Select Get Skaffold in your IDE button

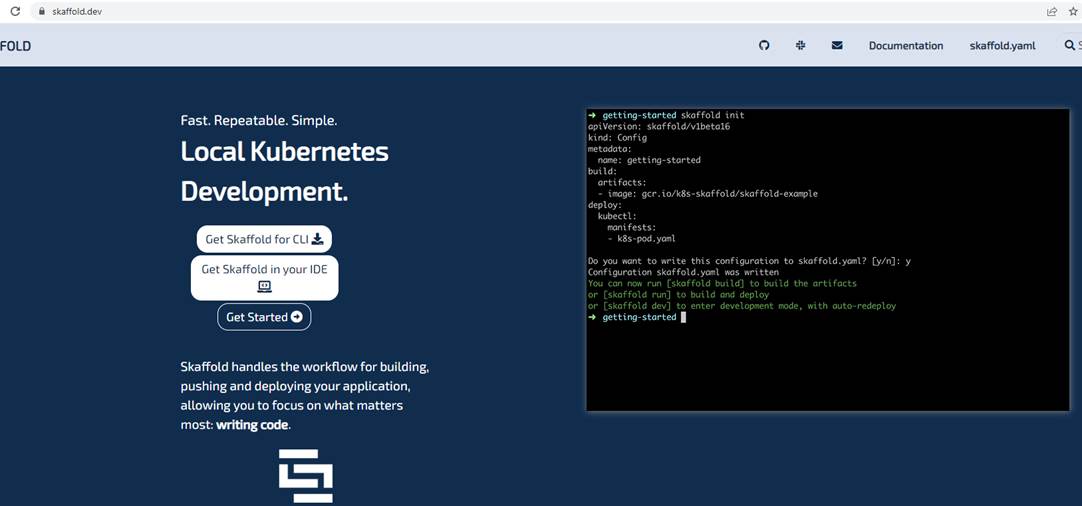coord(264,278)
